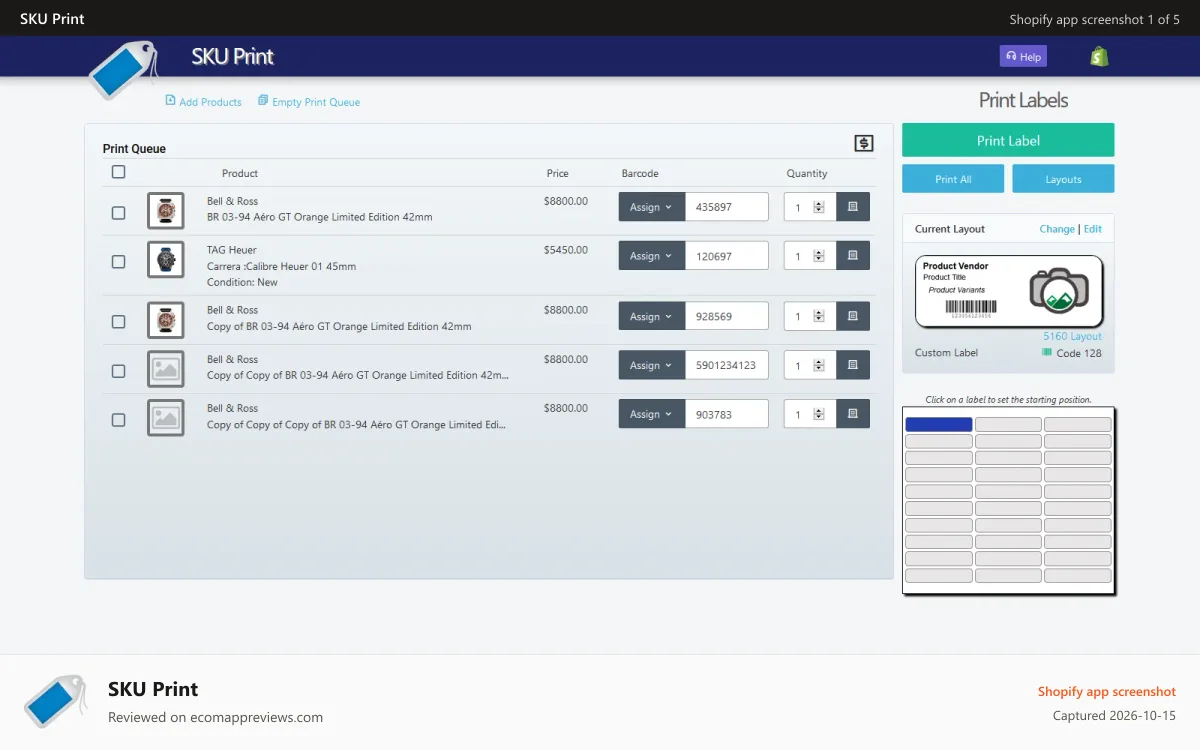Check the TAG Heuer Carrera row
The image size is (1200, 750).
[x=118, y=262]
